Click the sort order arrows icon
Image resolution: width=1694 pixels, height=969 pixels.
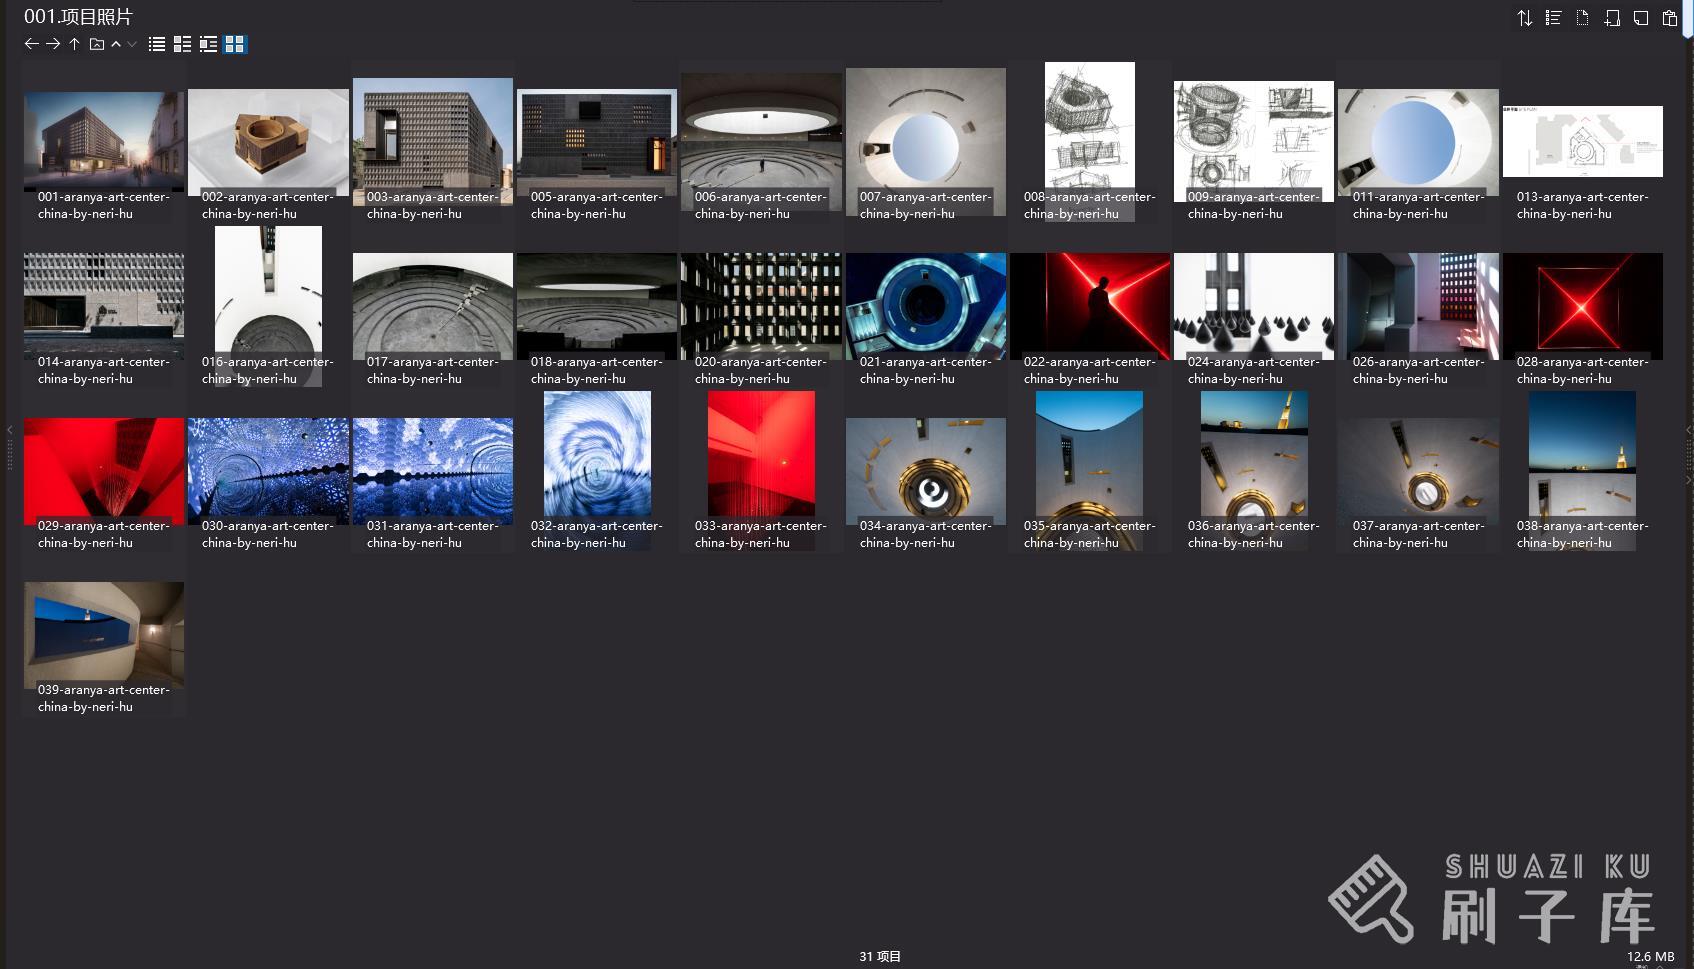tap(1524, 18)
